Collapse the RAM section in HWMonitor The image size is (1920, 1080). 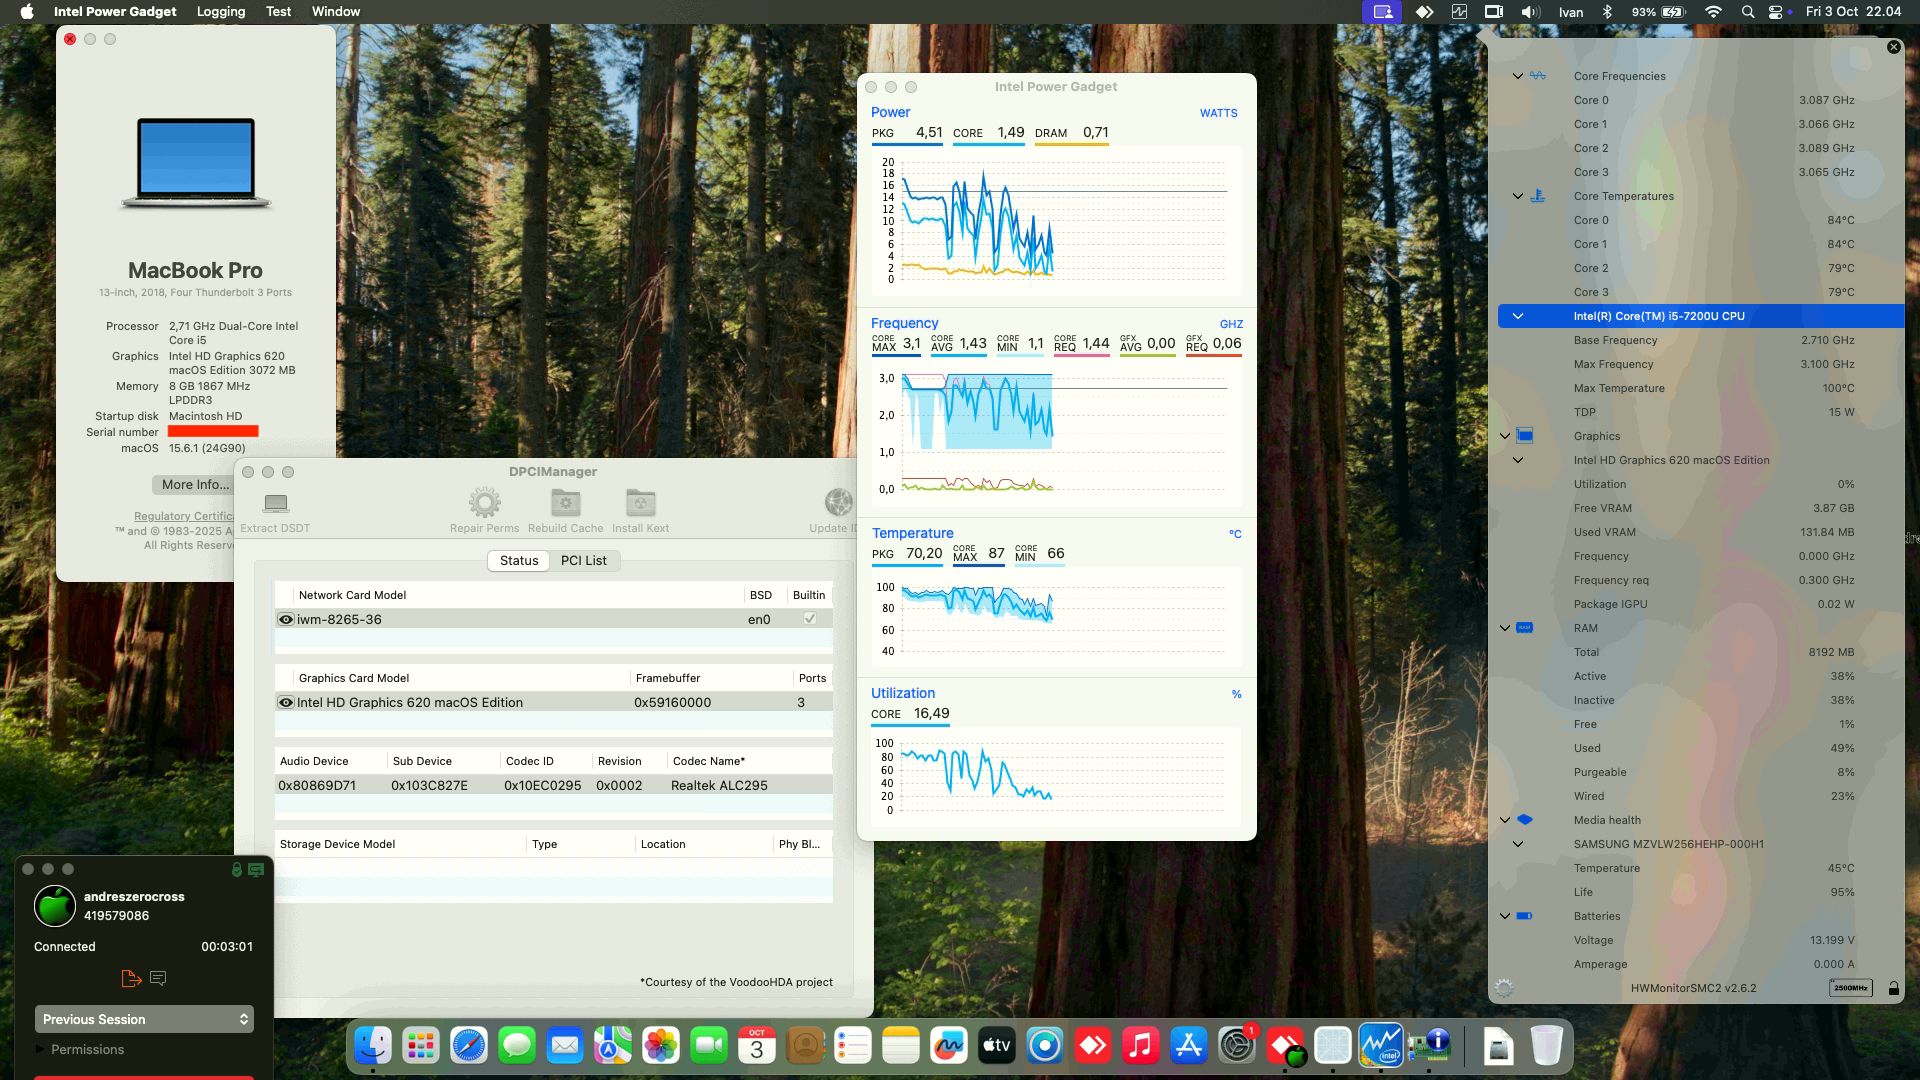[1504, 628]
